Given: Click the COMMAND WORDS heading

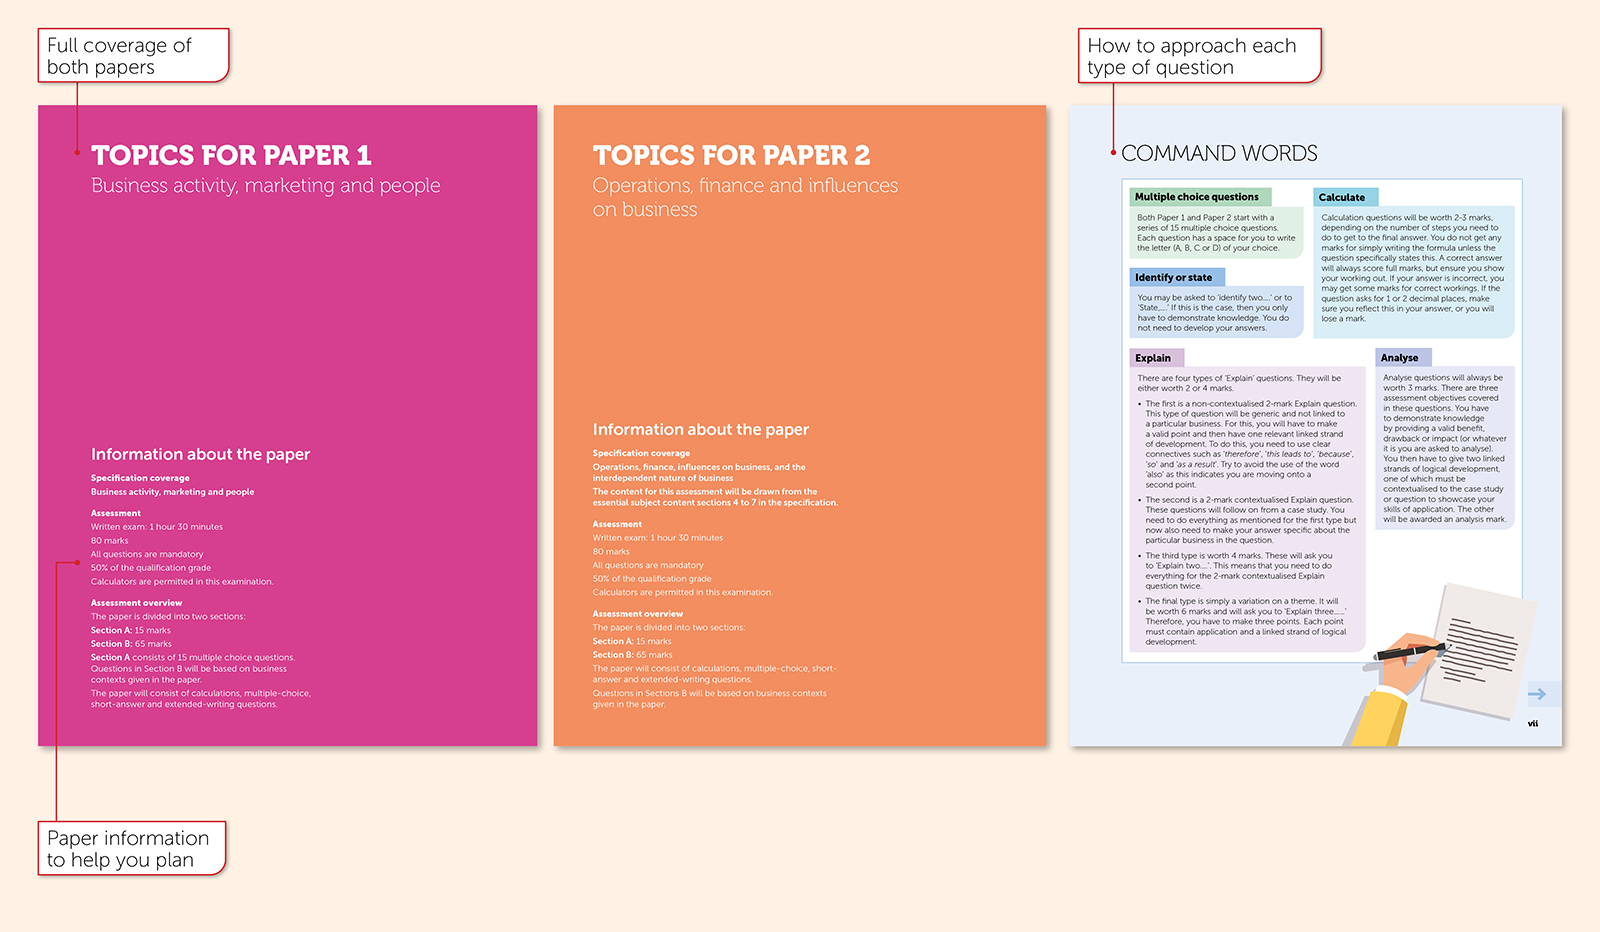Looking at the screenshot, I should pos(1220,153).
